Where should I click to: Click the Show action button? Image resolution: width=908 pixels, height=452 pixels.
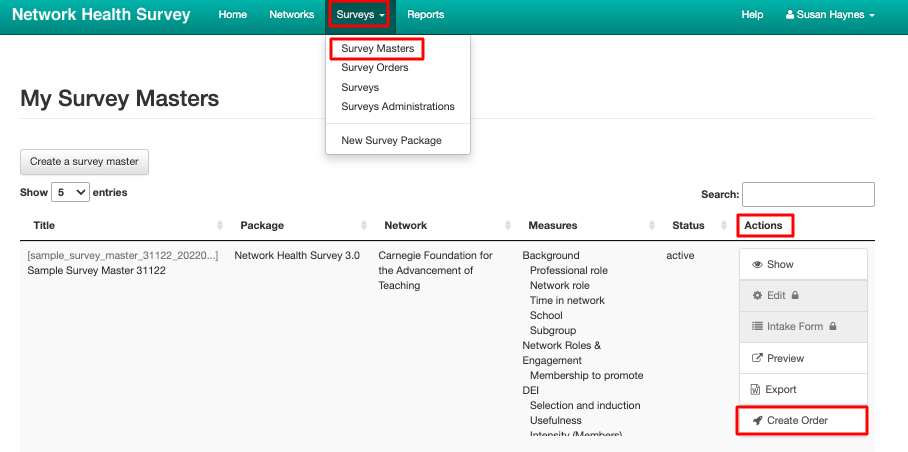(803, 264)
